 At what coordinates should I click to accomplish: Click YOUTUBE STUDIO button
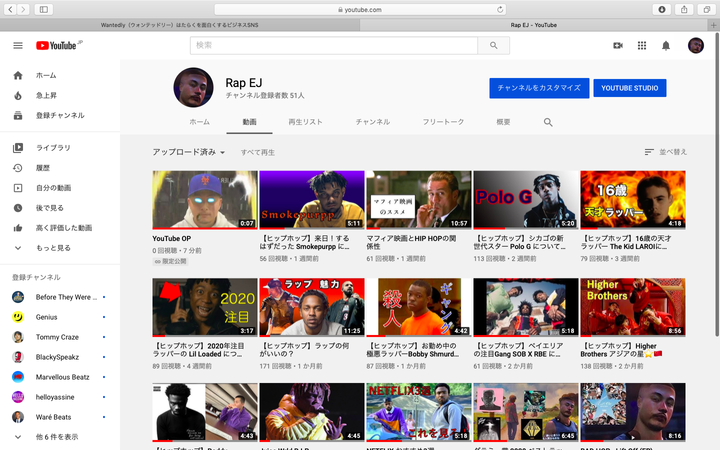630,88
